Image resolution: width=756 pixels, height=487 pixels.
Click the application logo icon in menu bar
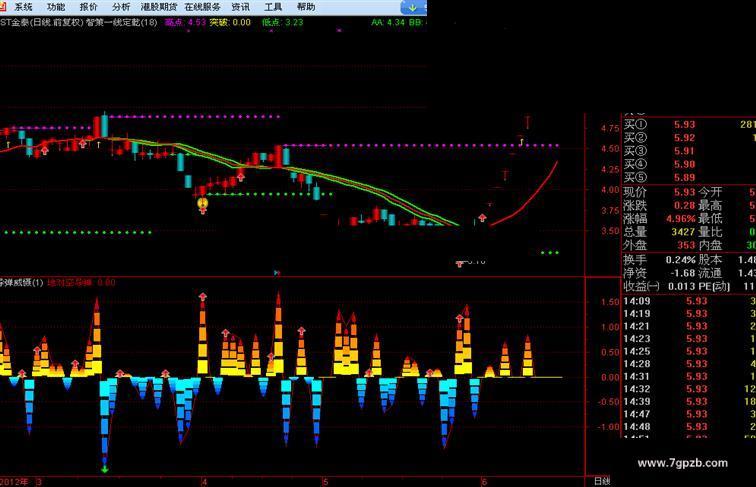3,6
